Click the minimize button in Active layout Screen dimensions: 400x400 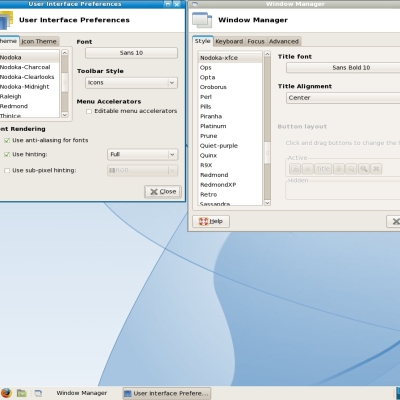(351, 169)
